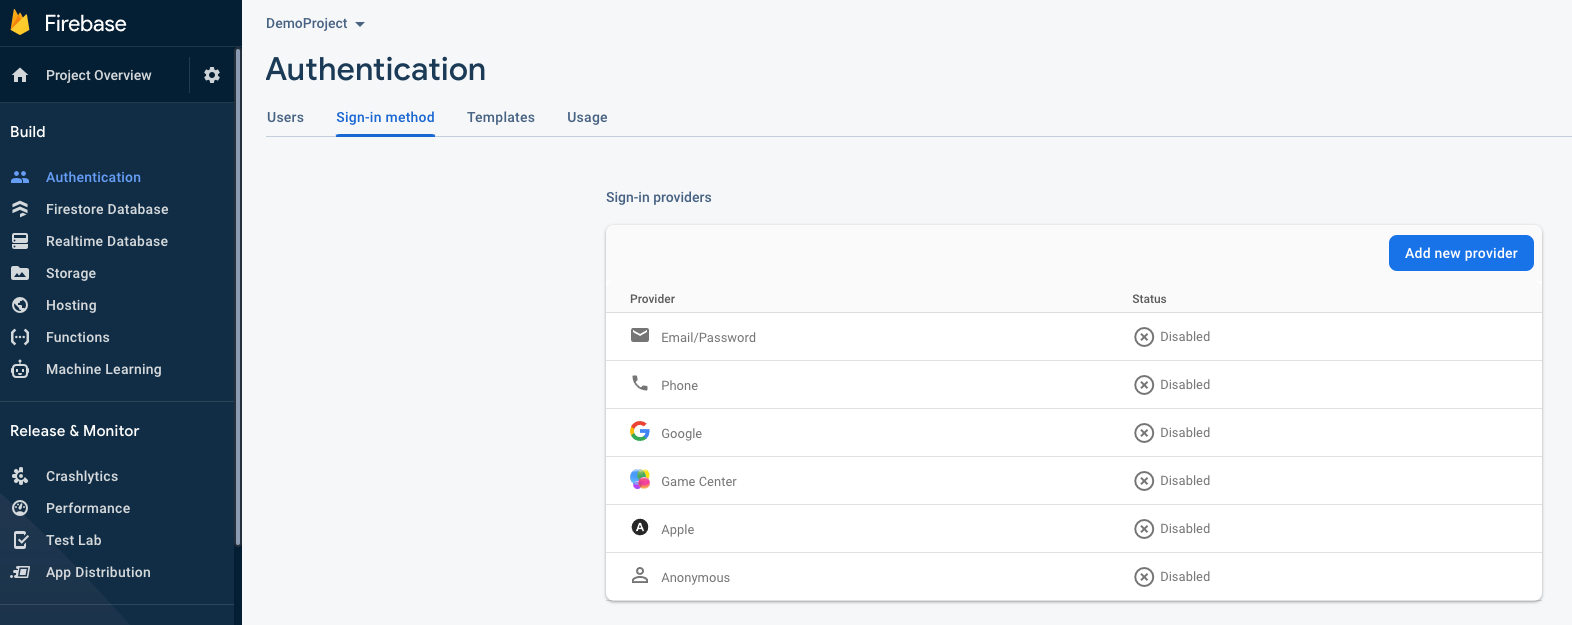This screenshot has width=1572, height=625.
Task: Click the Realtime Database sidebar icon
Action: coord(20,241)
